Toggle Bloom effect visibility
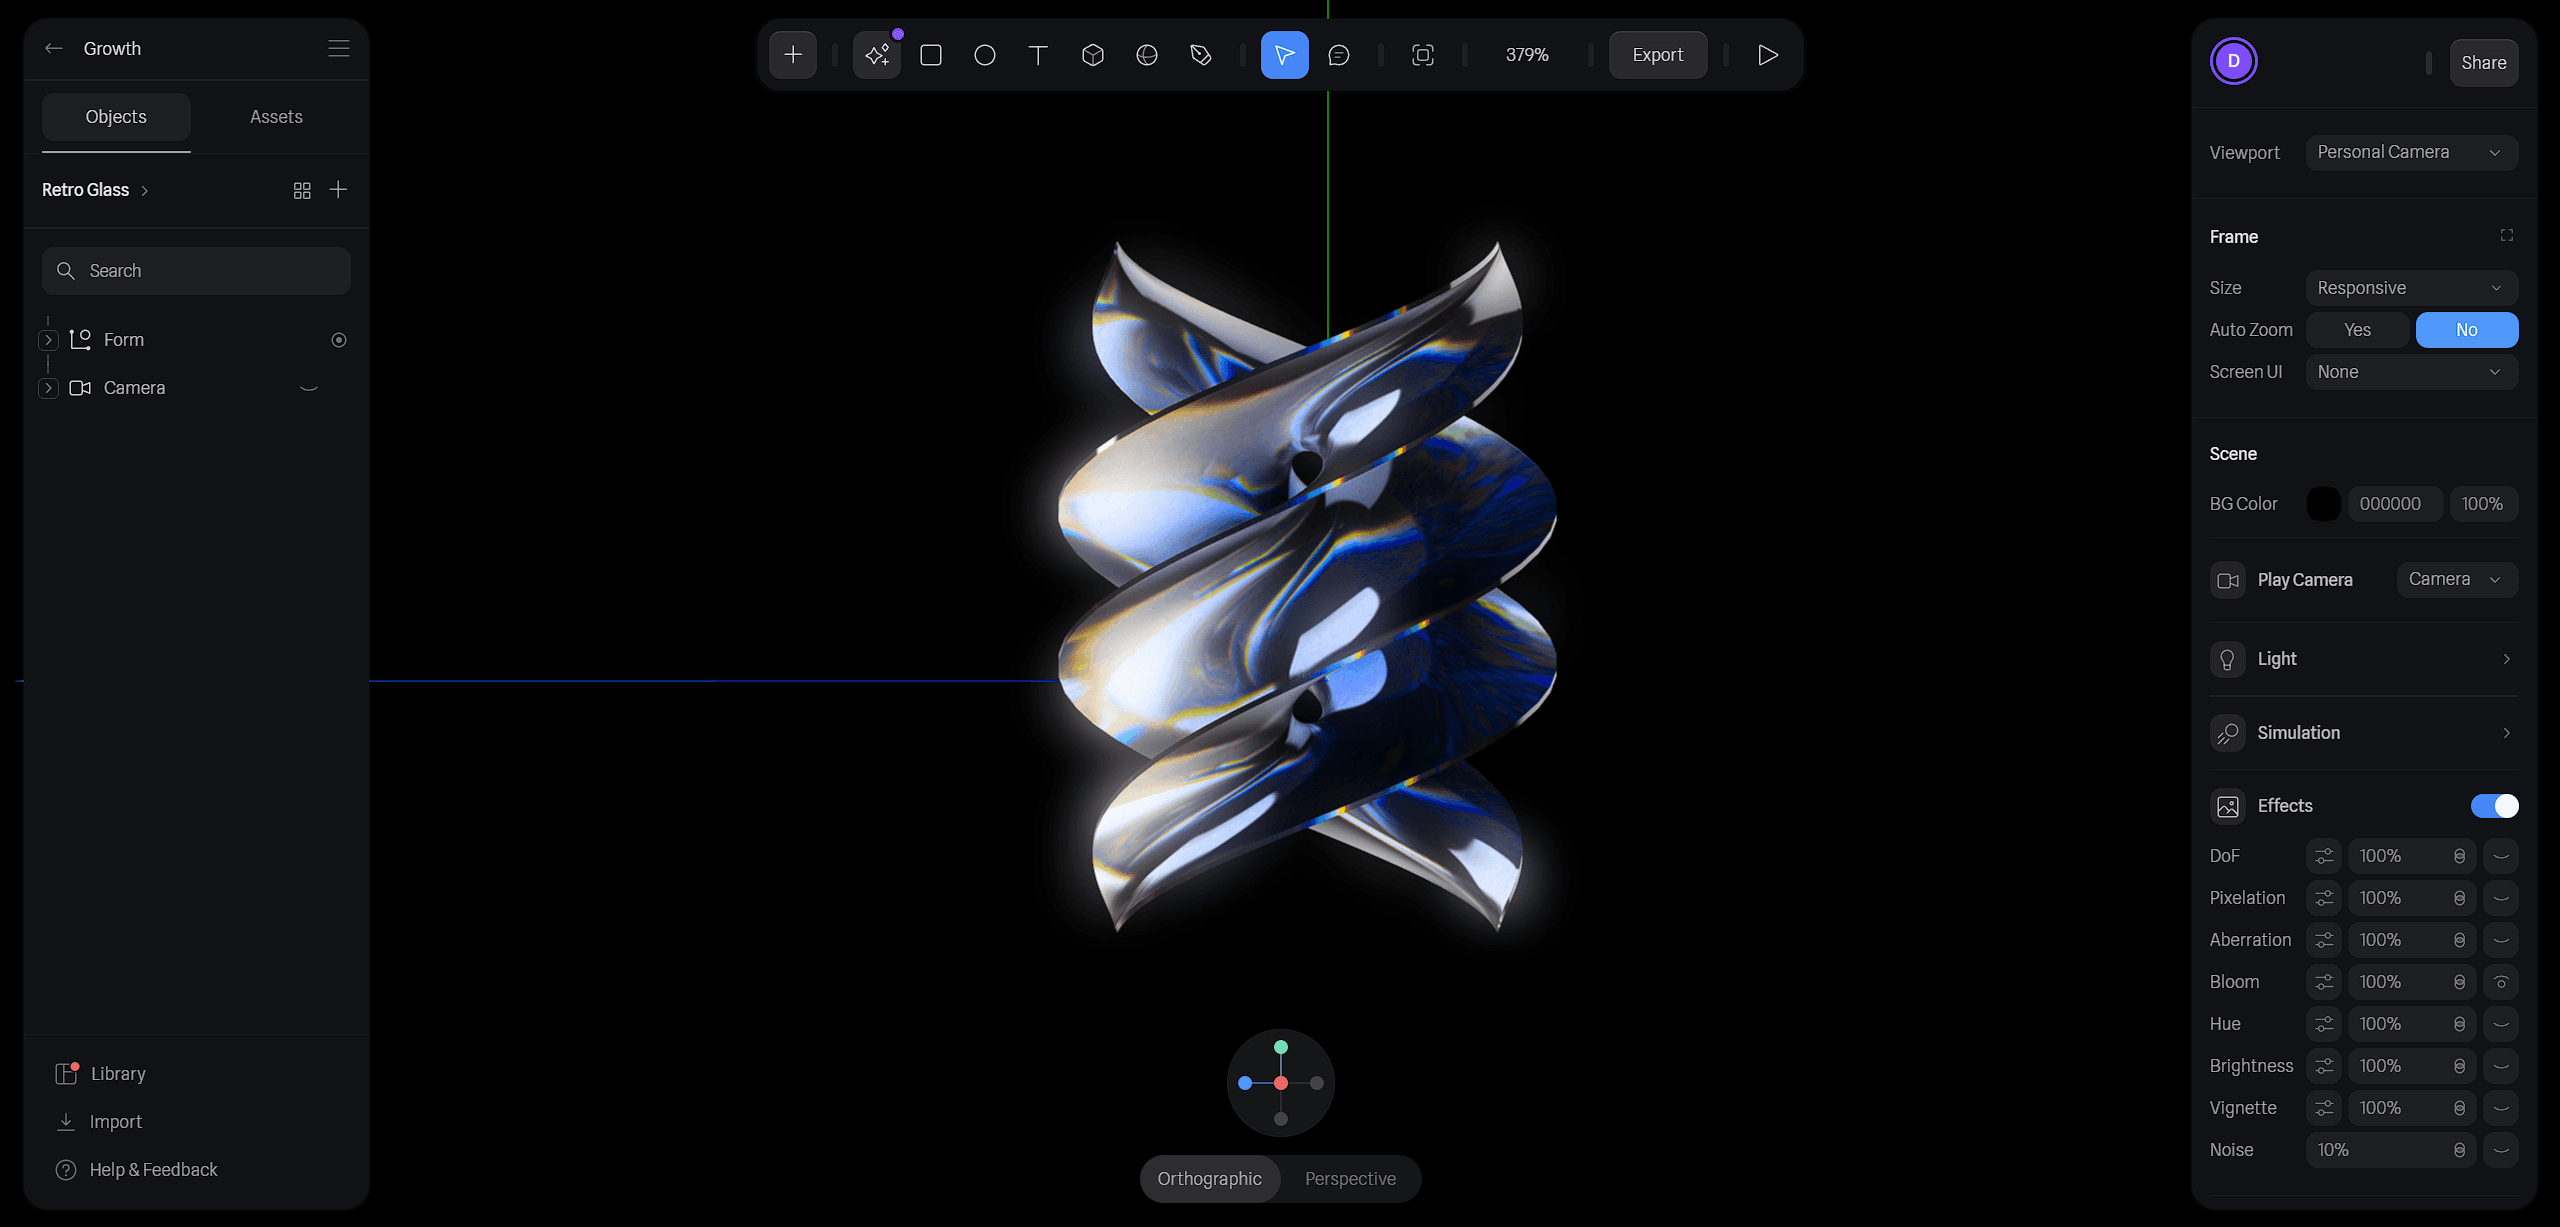The image size is (2560, 1227). coord(2501,982)
